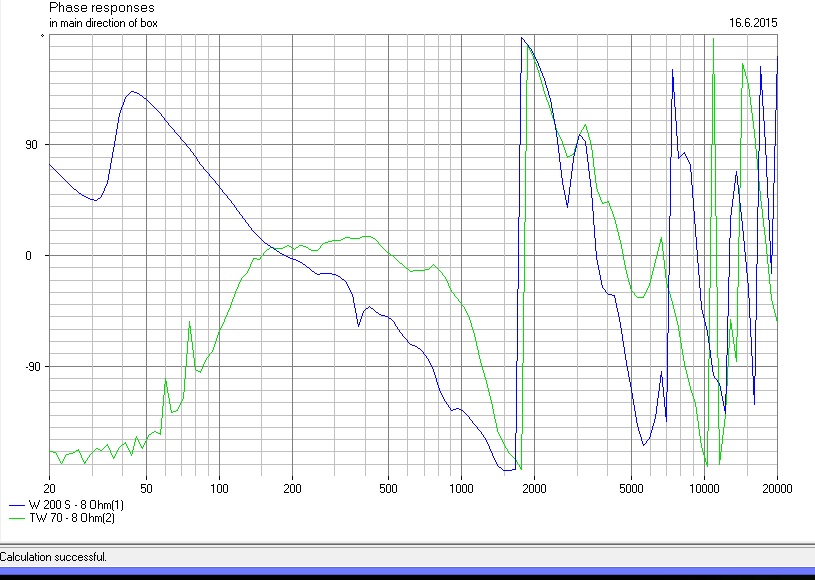
Task: Click the 0 label on the phase axis
Action: [x=29, y=256]
